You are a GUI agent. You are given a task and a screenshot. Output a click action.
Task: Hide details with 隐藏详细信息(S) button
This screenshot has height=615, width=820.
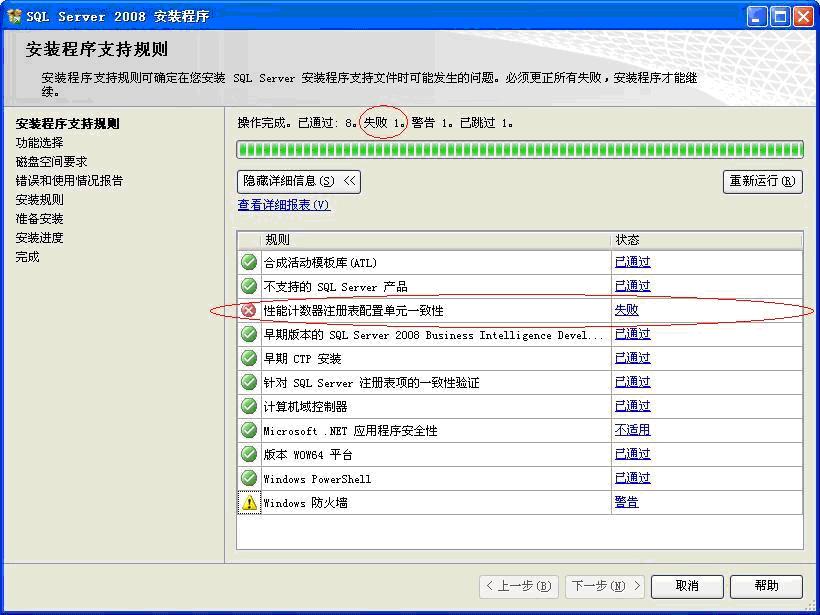pyautogui.click(x=299, y=181)
